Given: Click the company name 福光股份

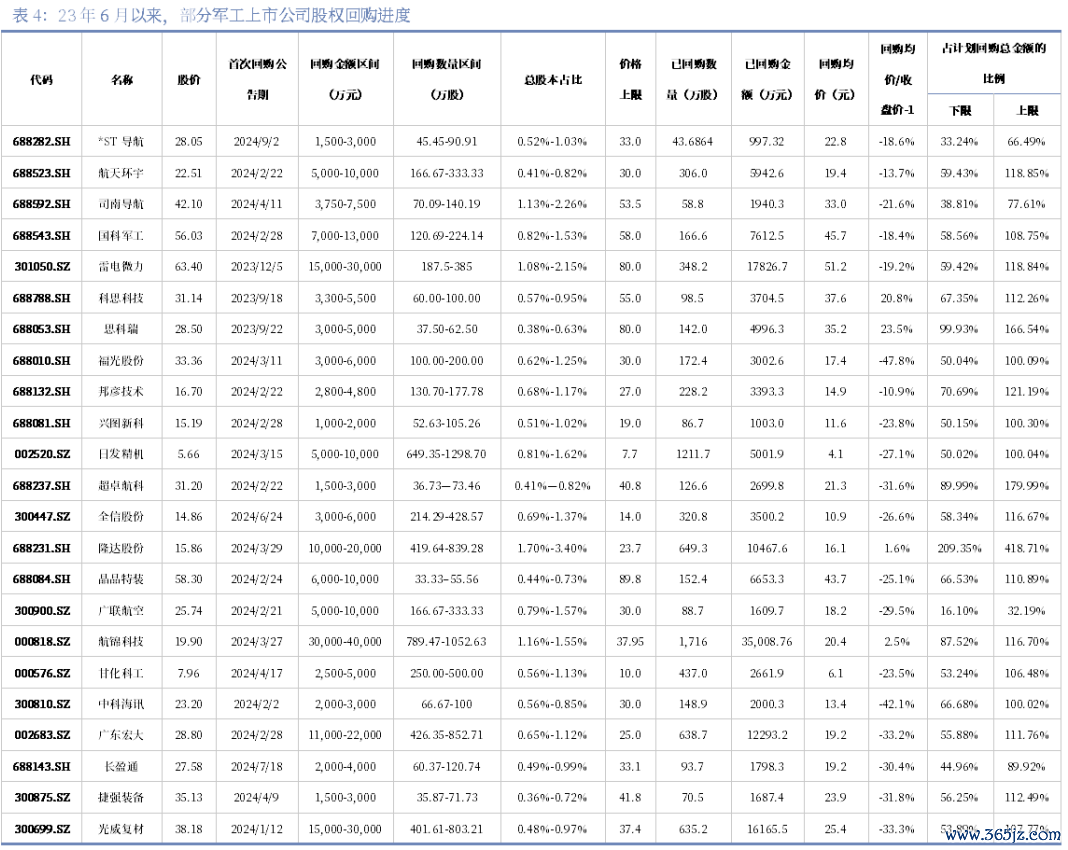Looking at the screenshot, I should [121, 361].
